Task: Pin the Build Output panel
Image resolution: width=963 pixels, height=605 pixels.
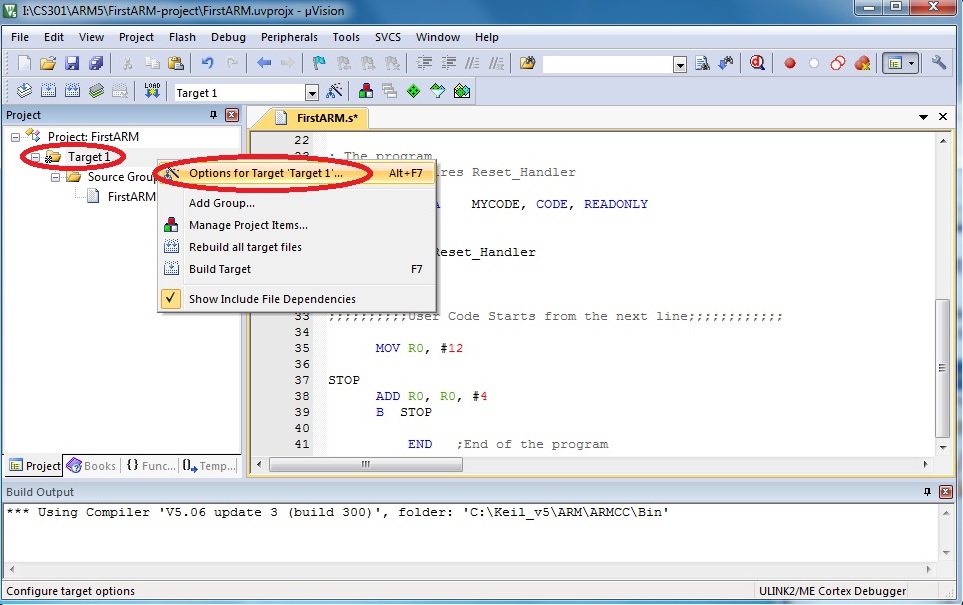Action: pos(927,492)
